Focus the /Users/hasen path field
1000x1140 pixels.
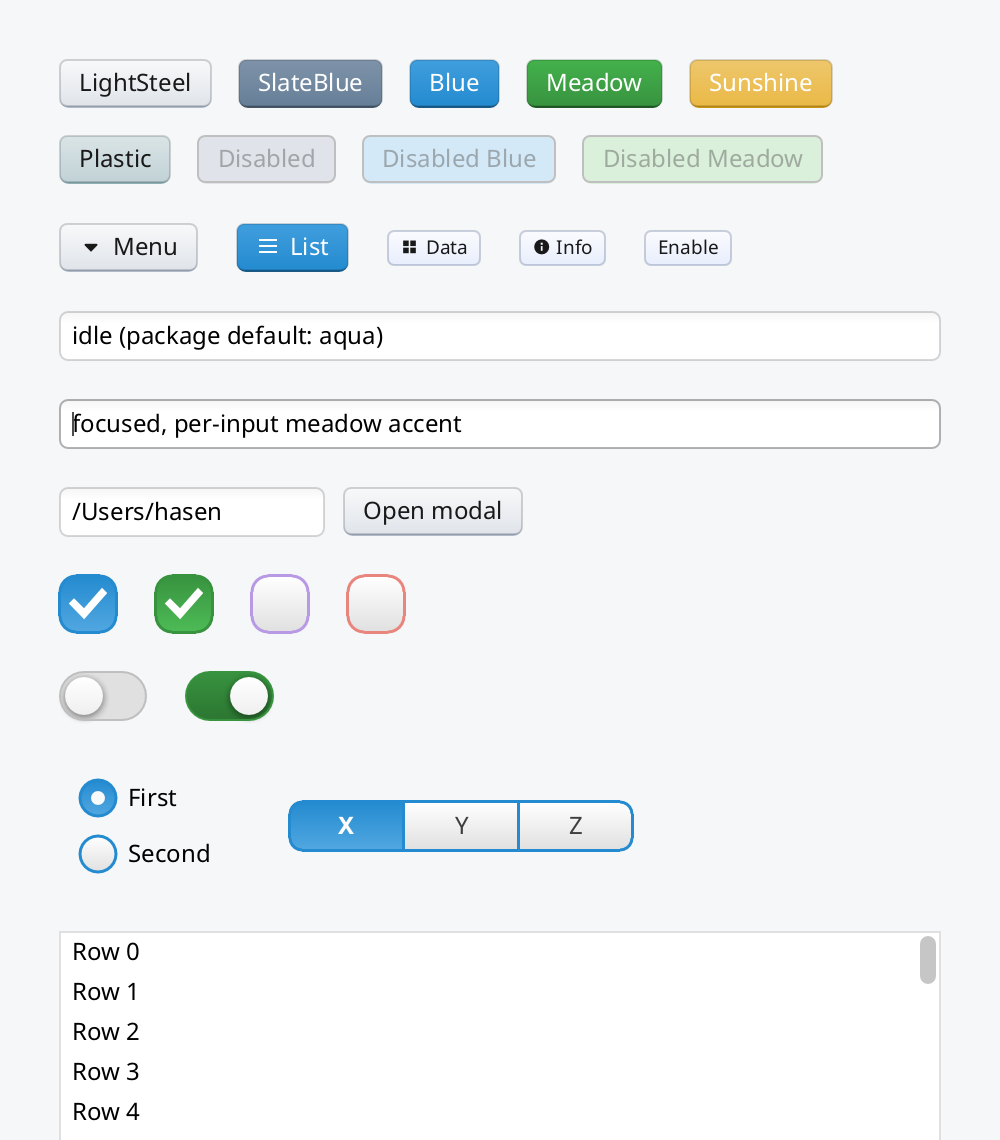192,512
